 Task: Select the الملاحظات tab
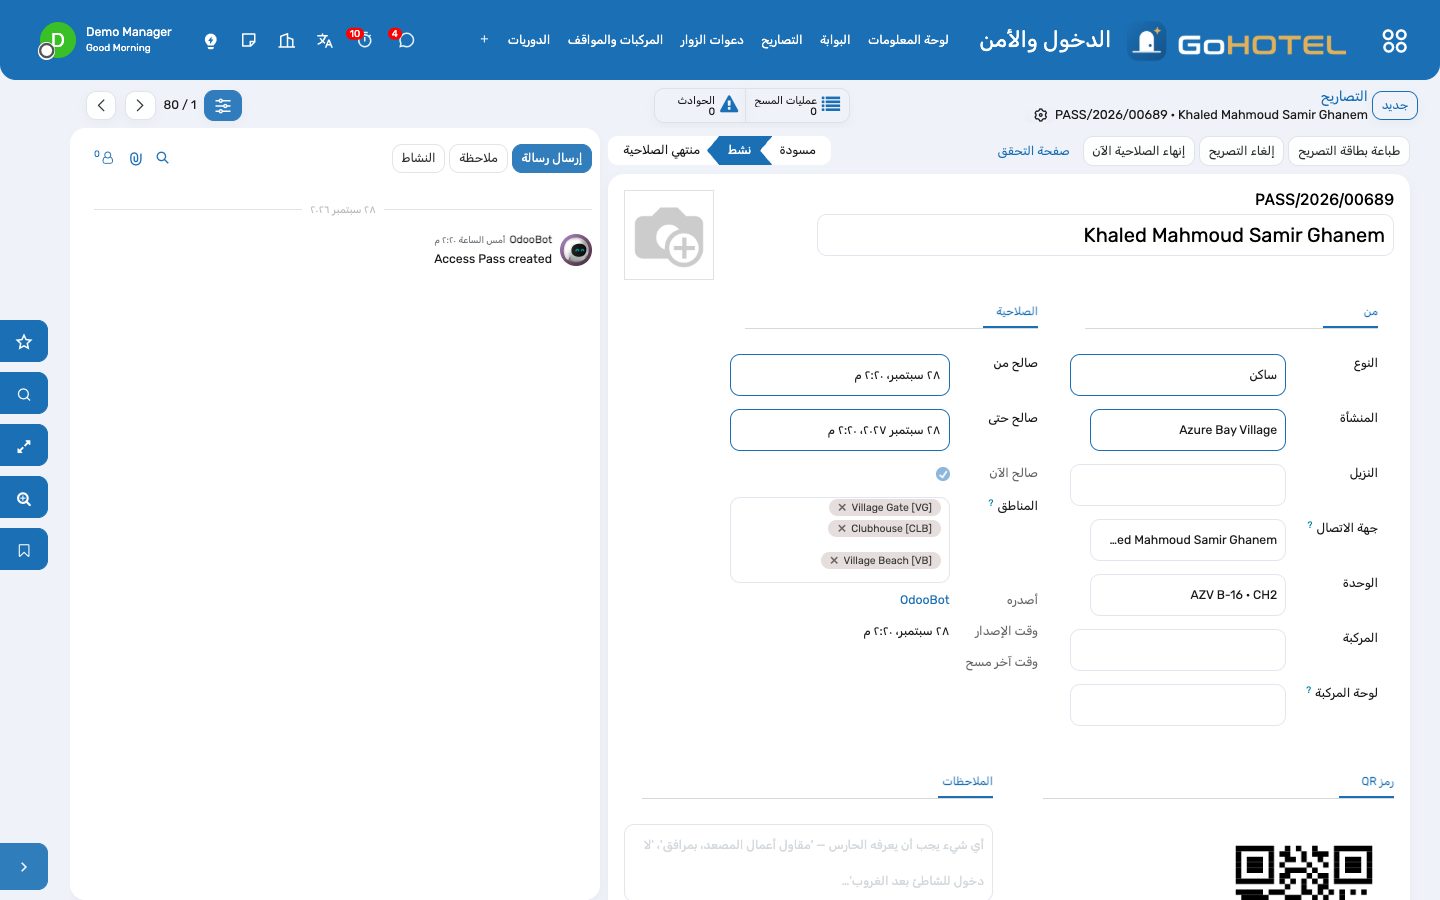pos(967,782)
